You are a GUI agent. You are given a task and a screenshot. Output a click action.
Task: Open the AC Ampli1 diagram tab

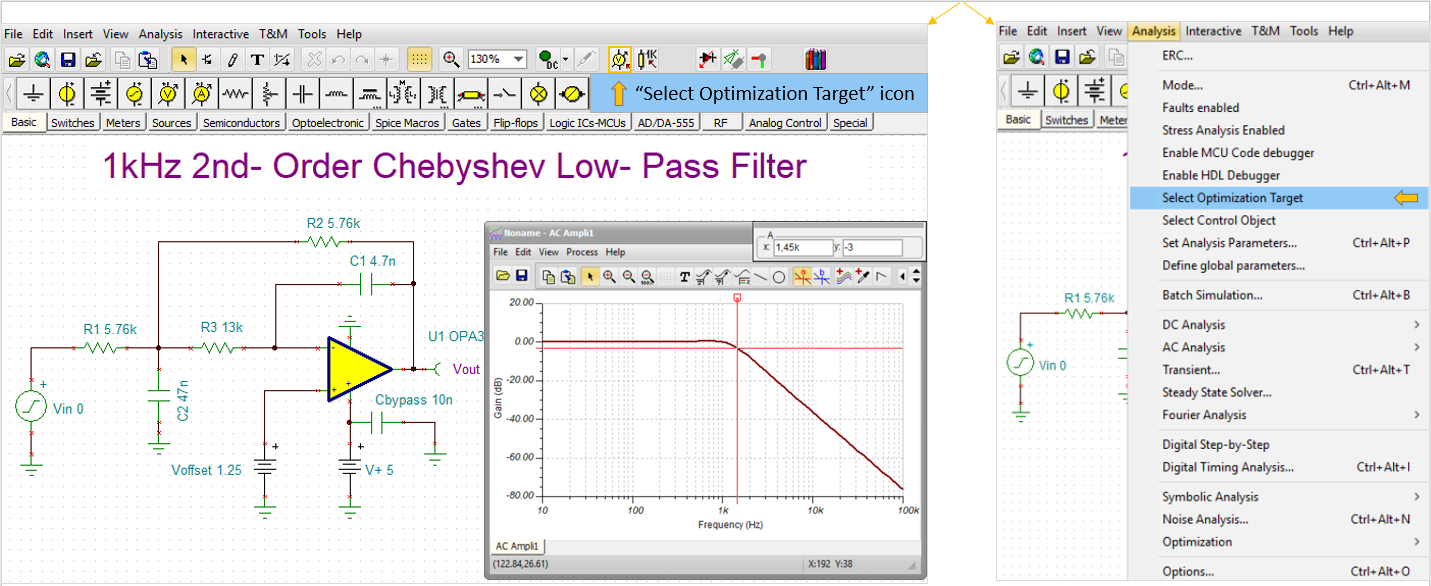pos(517,546)
